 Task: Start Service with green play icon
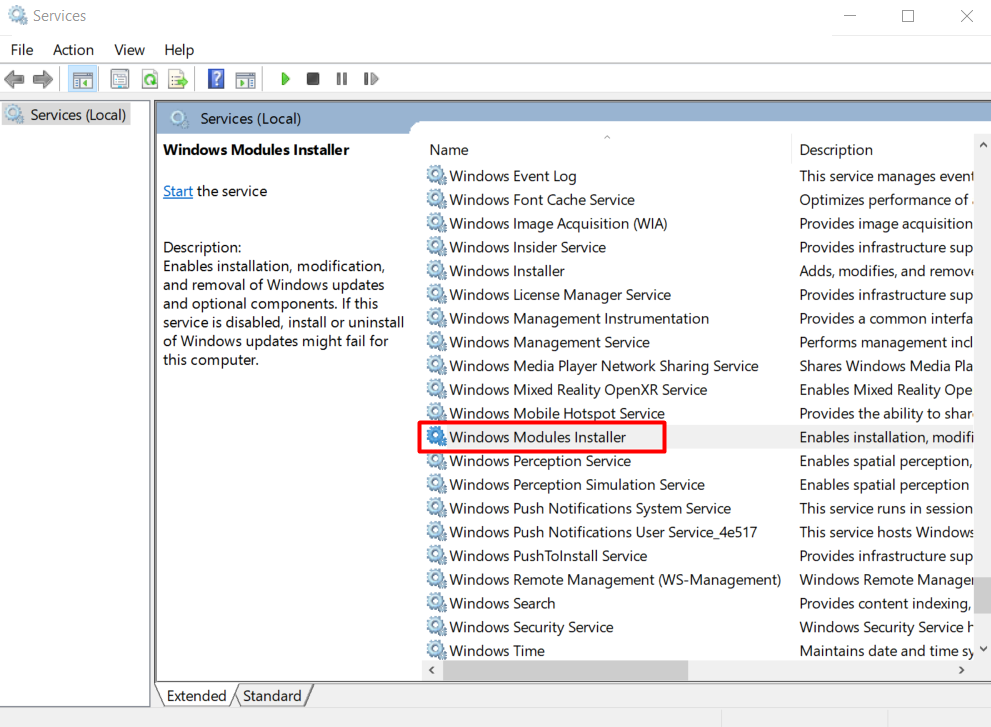(x=285, y=79)
